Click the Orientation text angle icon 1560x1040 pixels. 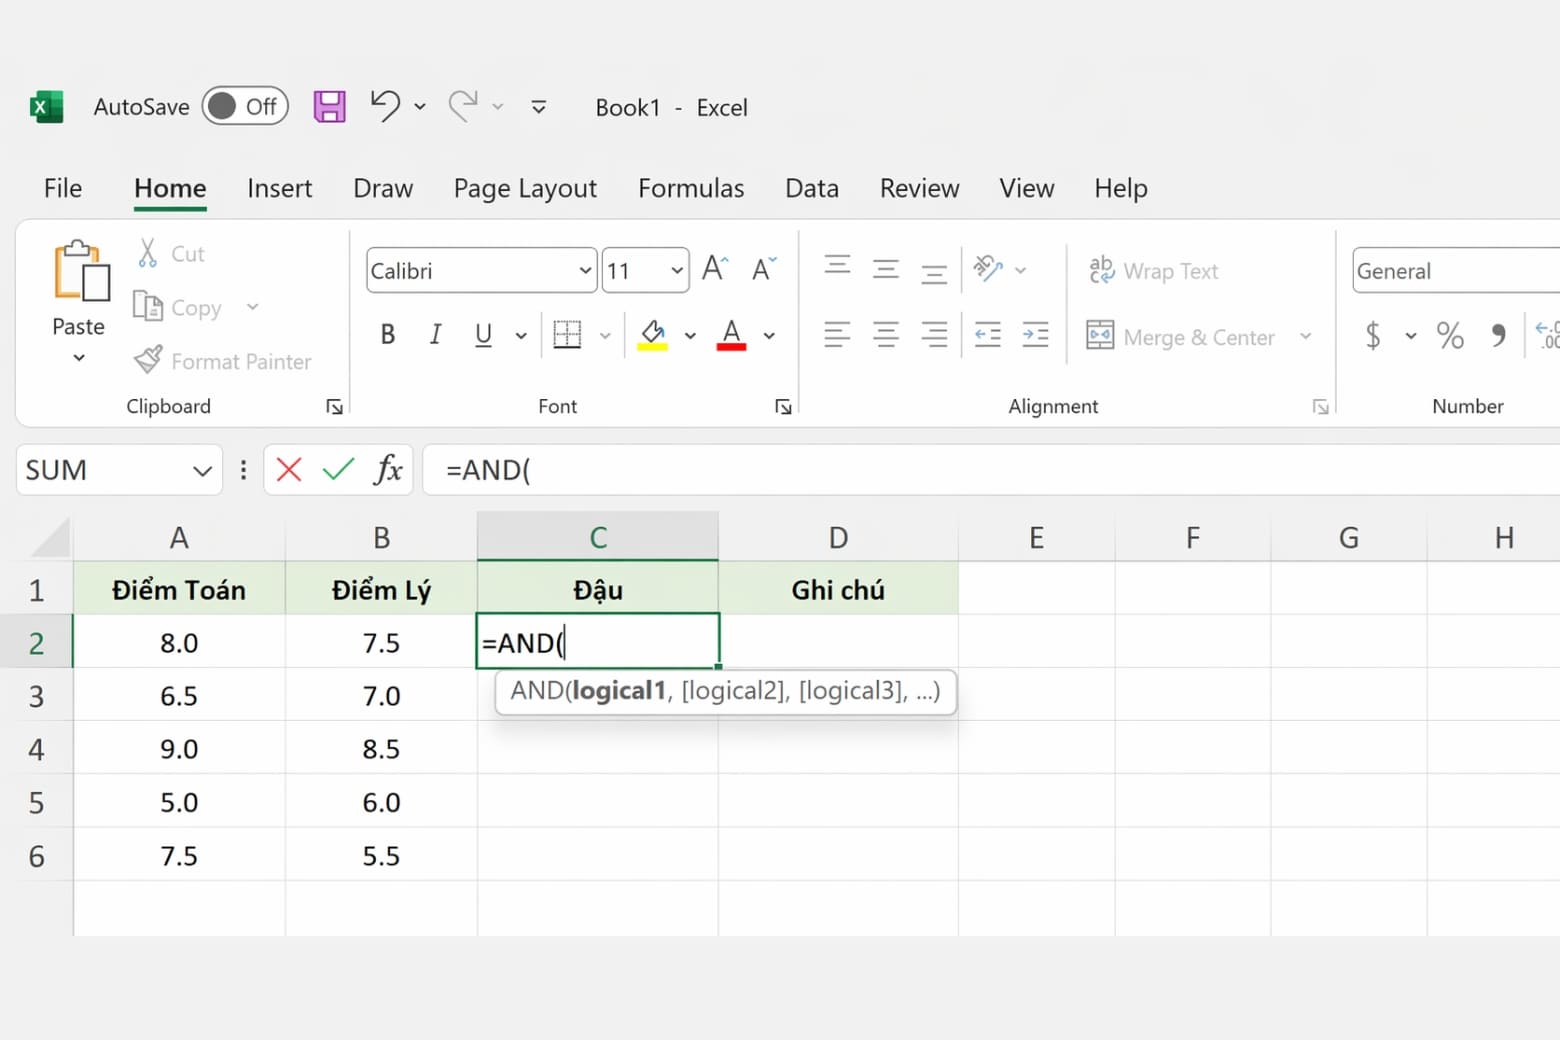(988, 268)
